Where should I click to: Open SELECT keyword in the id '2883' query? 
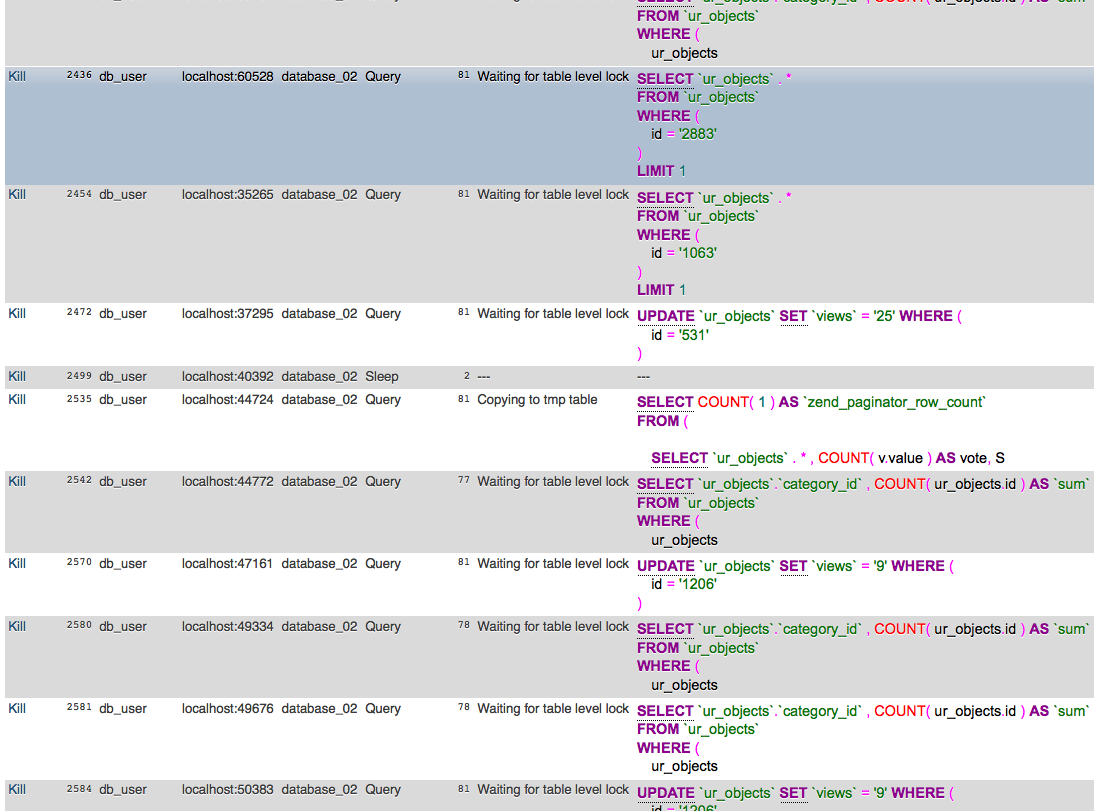pos(665,79)
